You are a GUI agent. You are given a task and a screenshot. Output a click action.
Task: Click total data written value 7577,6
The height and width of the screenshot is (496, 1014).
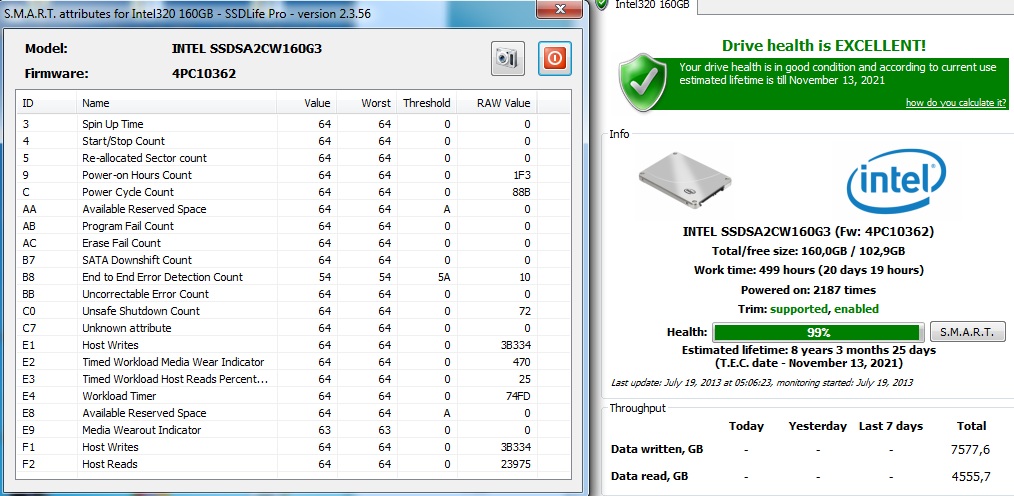pos(973,449)
